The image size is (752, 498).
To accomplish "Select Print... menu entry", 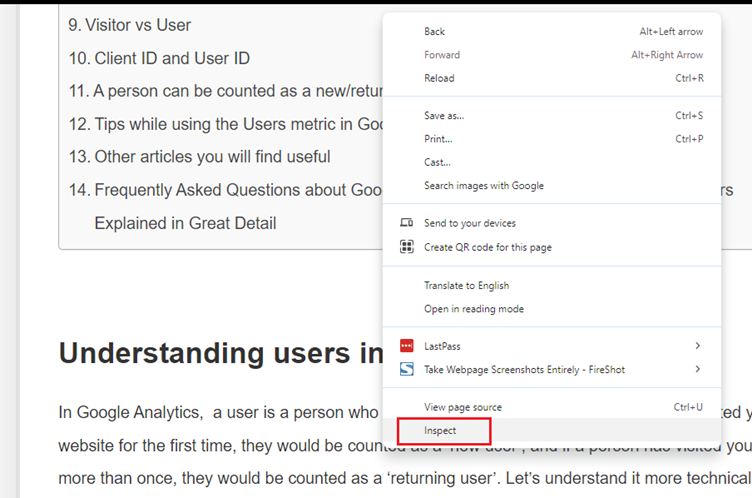I will [438, 139].
